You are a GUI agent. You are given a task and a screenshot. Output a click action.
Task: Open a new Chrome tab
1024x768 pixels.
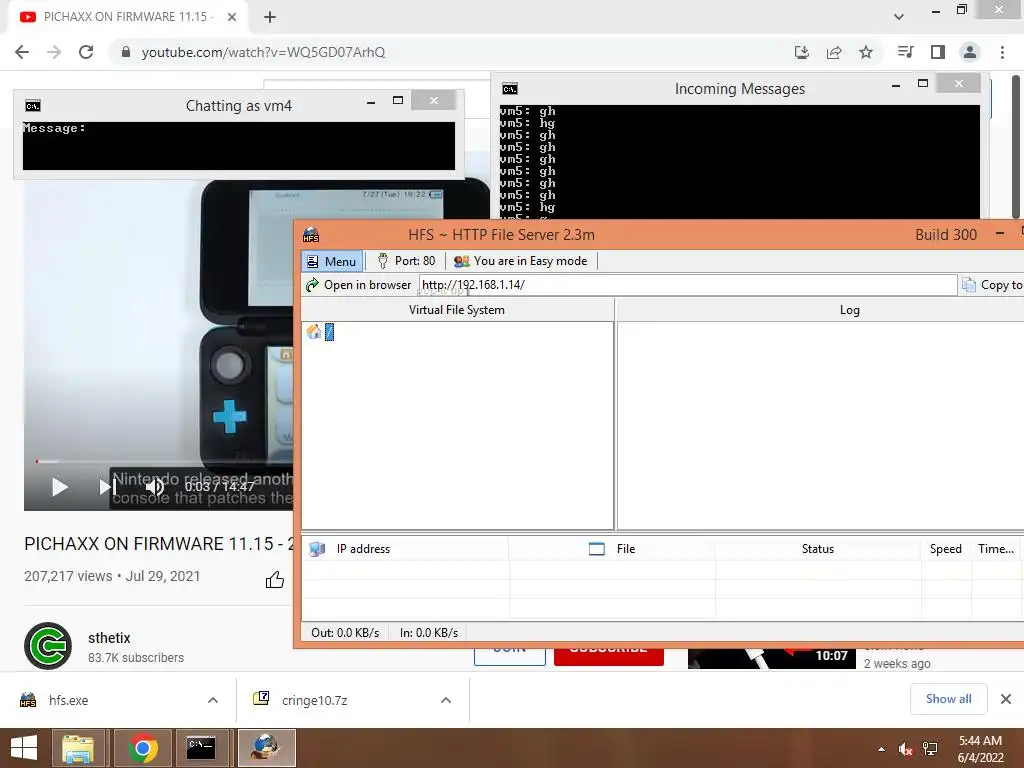point(270,17)
